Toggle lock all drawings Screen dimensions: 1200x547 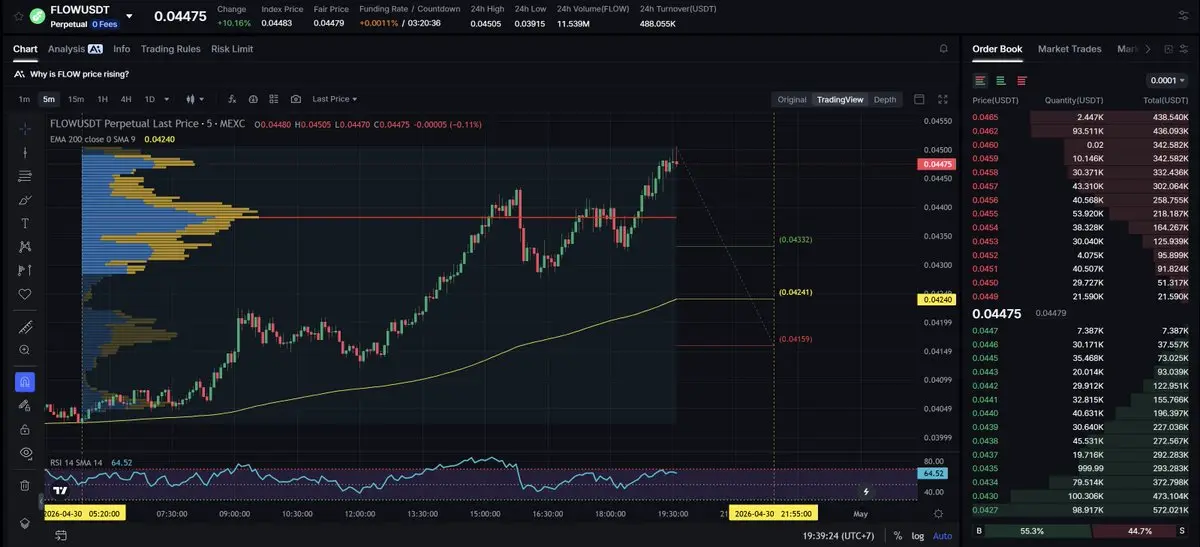click(25, 428)
